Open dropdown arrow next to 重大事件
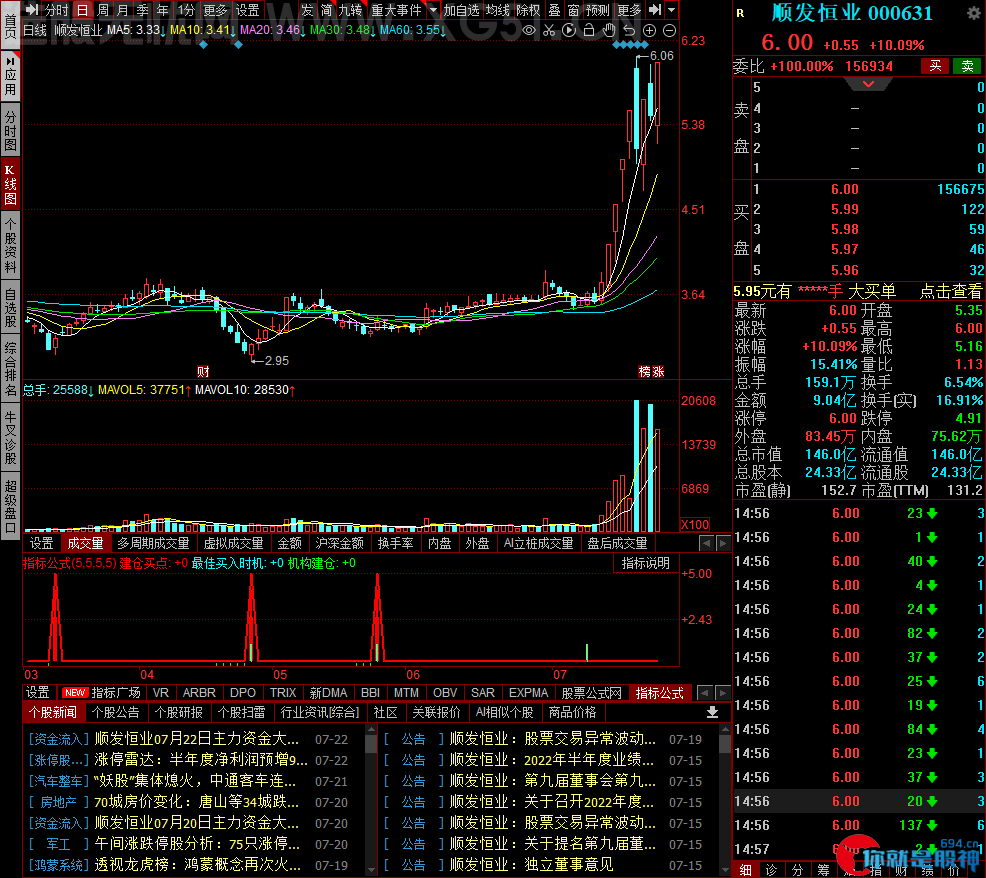The image size is (986, 878). pyautogui.click(x=433, y=10)
